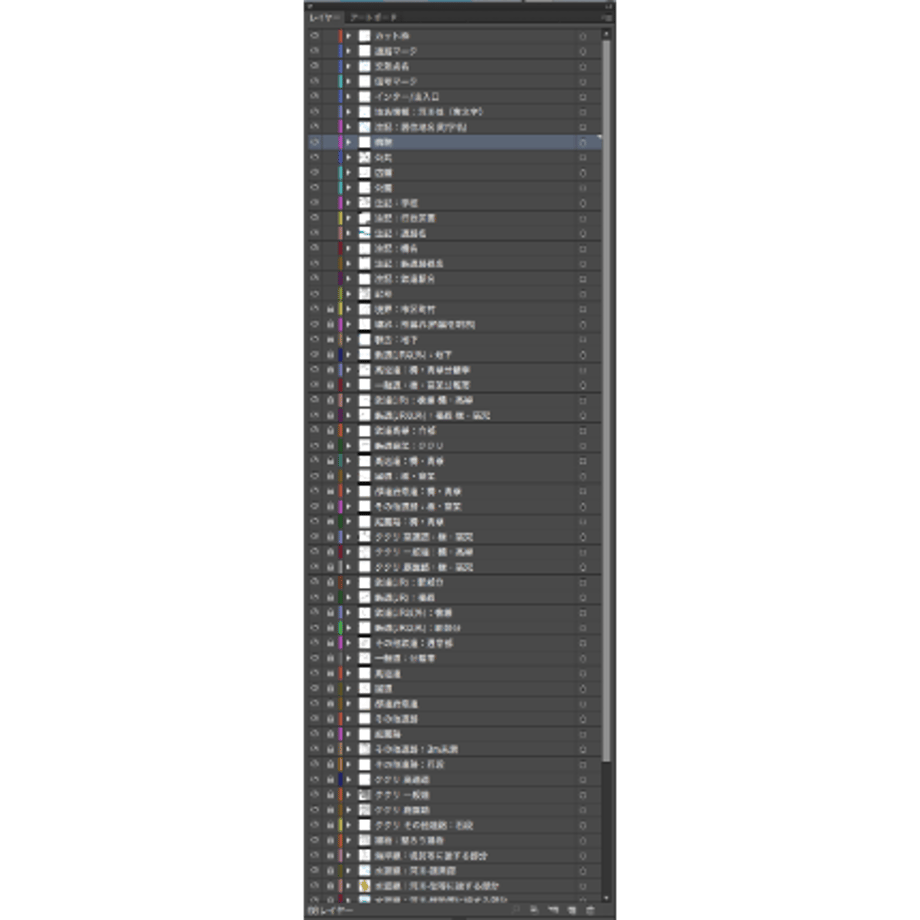Toggle visibility of the highlighted selected layer

pyautogui.click(x=315, y=142)
